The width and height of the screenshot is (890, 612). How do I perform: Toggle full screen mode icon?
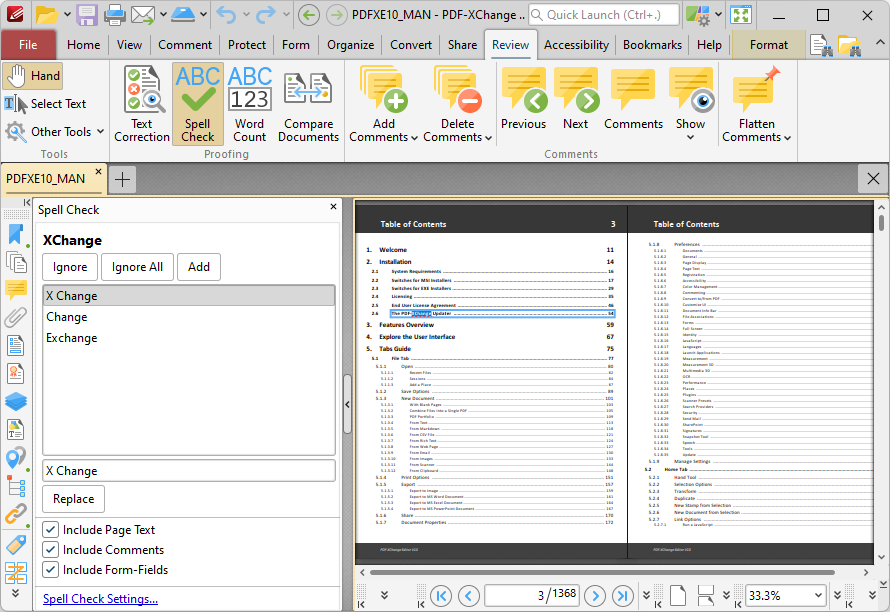click(x=741, y=15)
